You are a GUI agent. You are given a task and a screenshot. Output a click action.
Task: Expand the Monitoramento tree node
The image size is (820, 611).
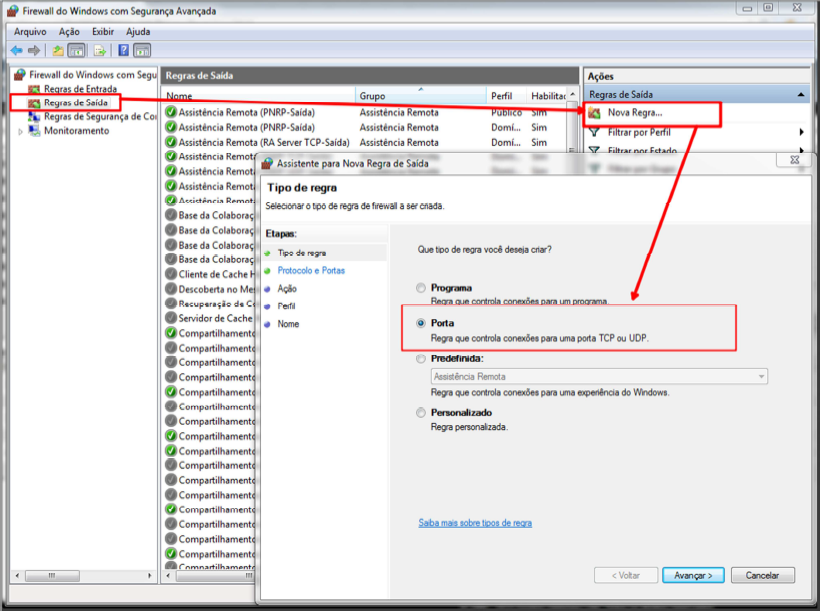20,131
